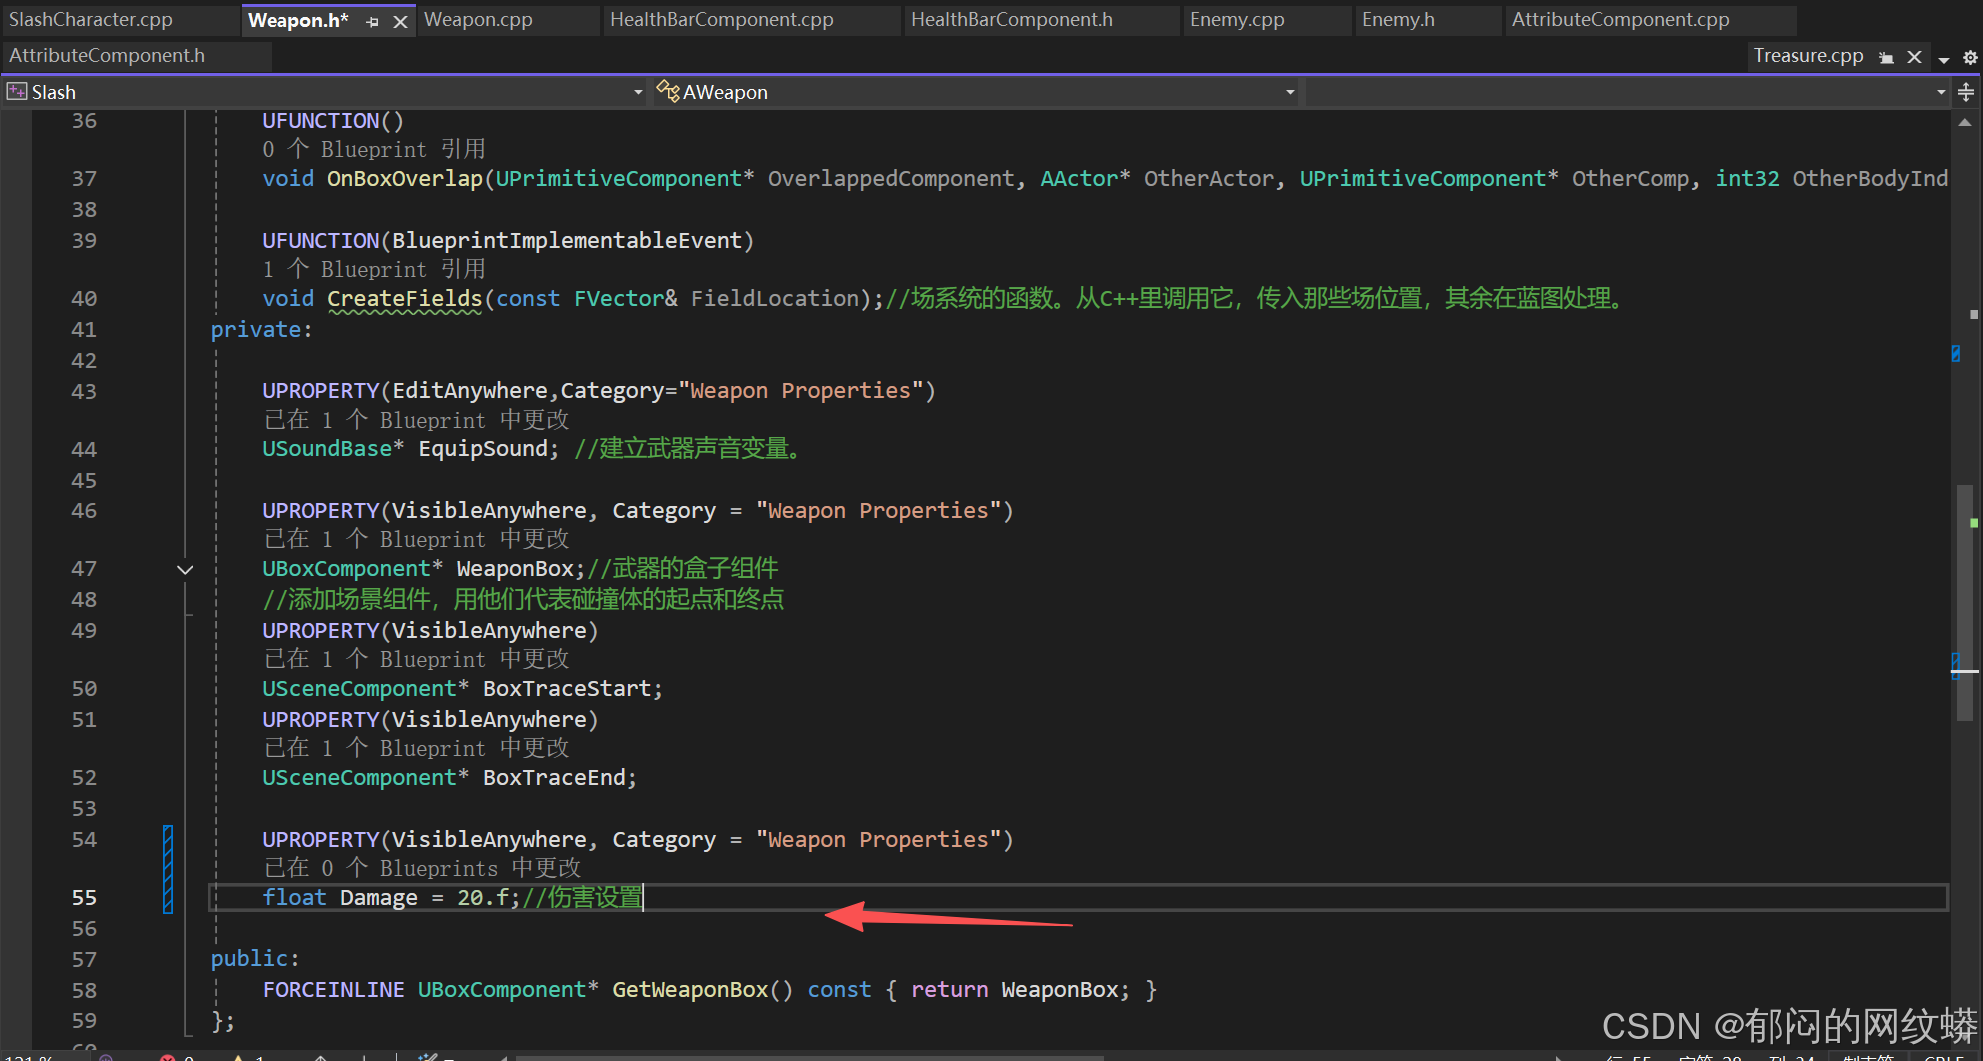Click the 20.f value on line 55
The width and height of the screenshot is (1983, 1061).
click(483, 898)
